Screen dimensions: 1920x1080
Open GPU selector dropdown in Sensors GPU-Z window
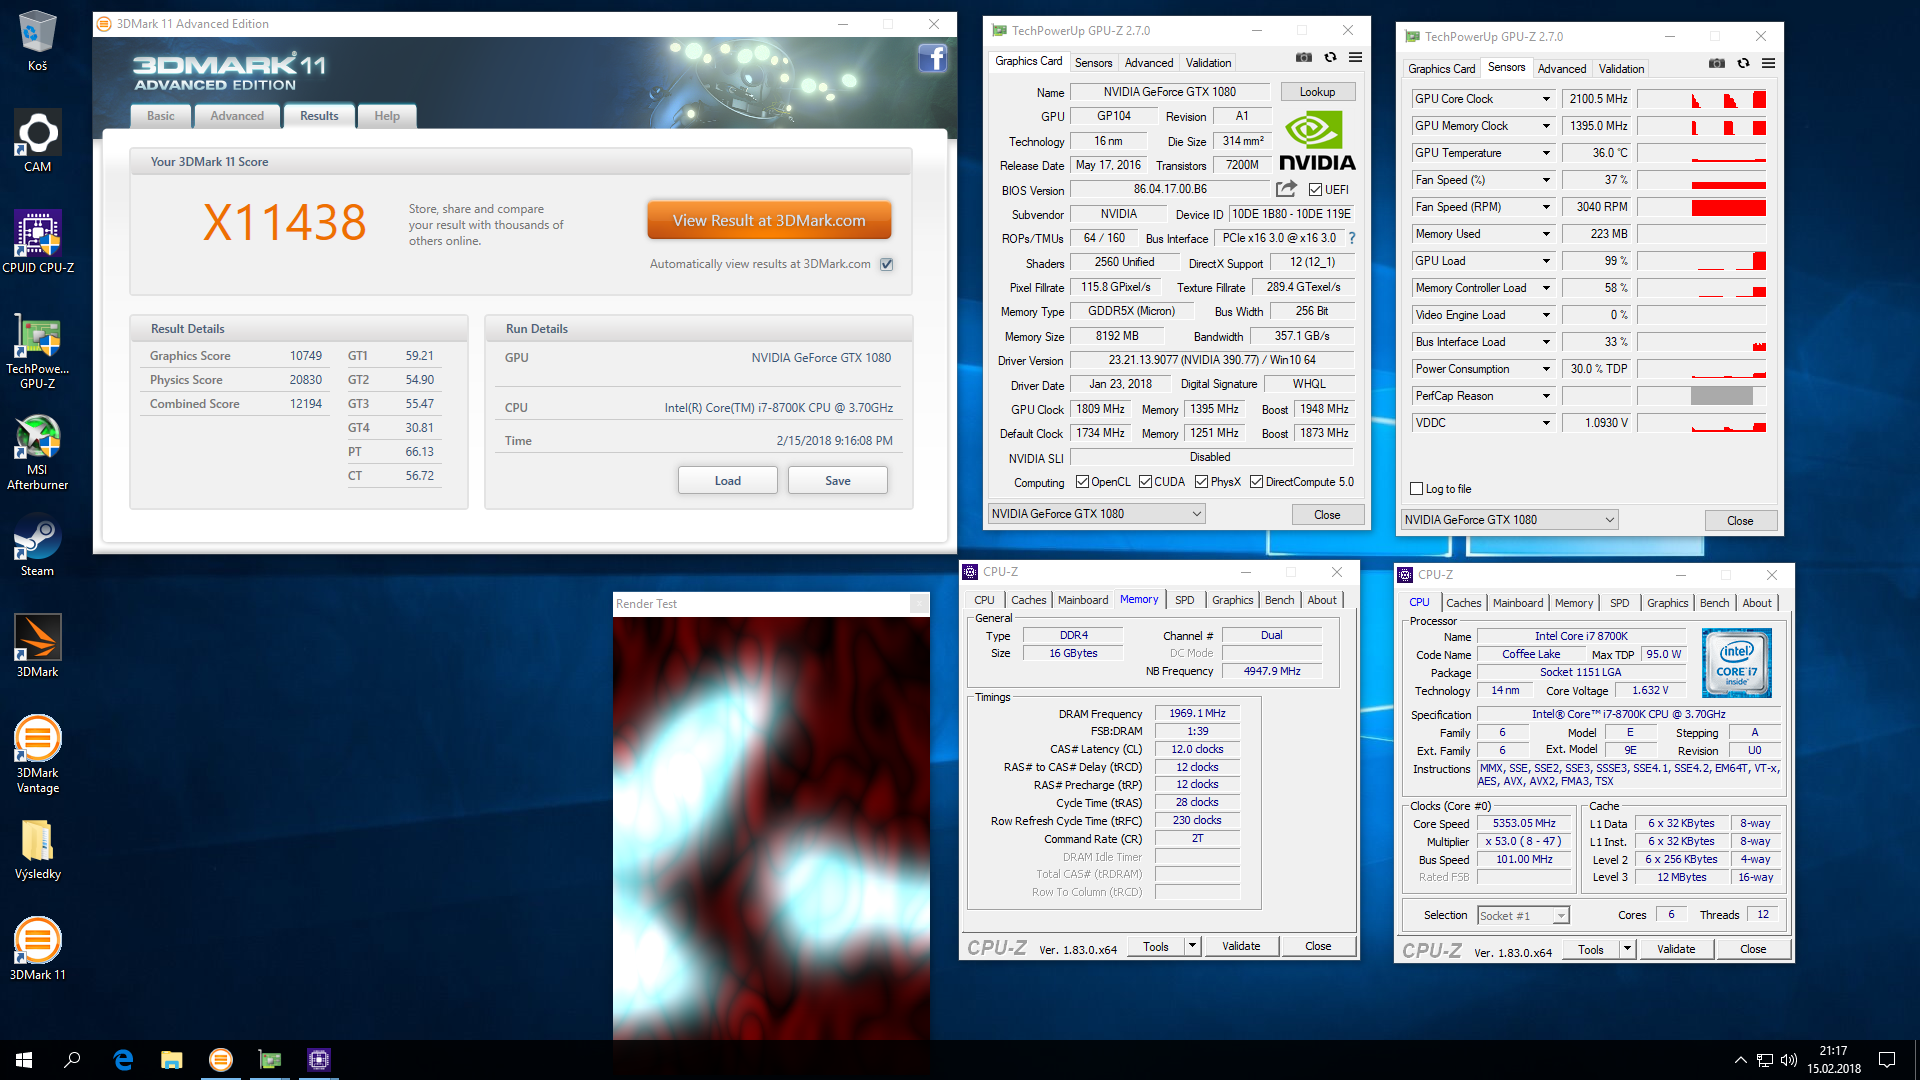1509,520
